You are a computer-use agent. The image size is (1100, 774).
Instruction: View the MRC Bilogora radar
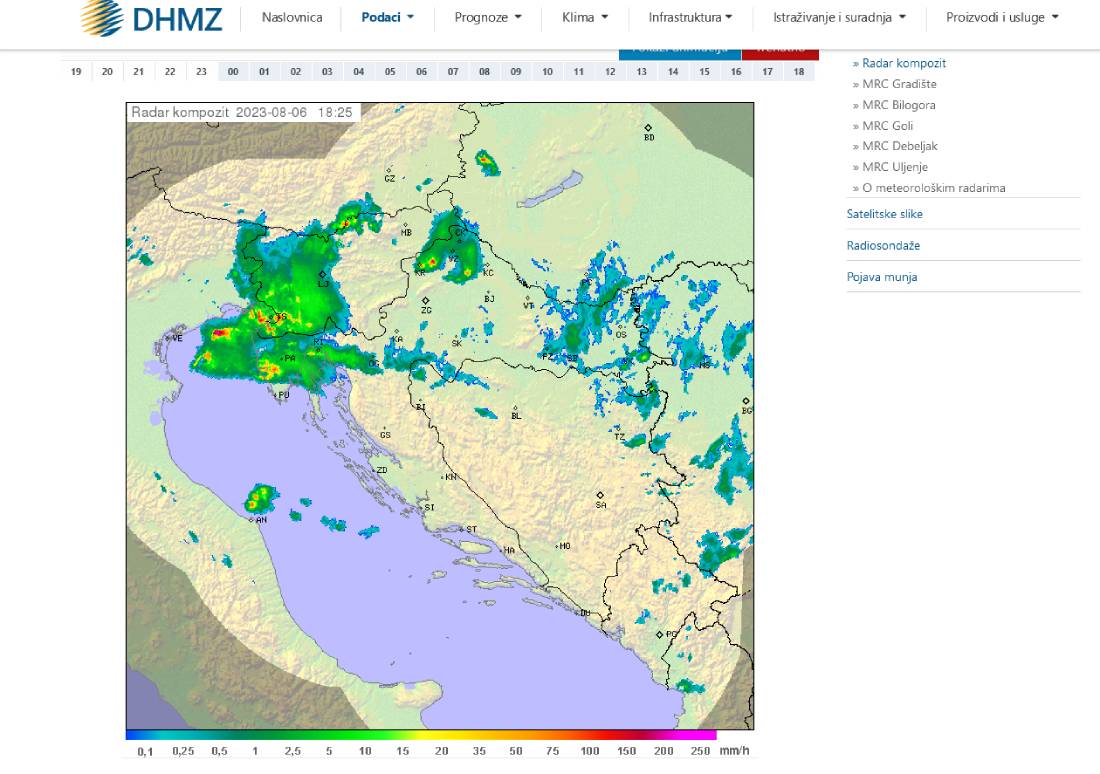click(899, 105)
